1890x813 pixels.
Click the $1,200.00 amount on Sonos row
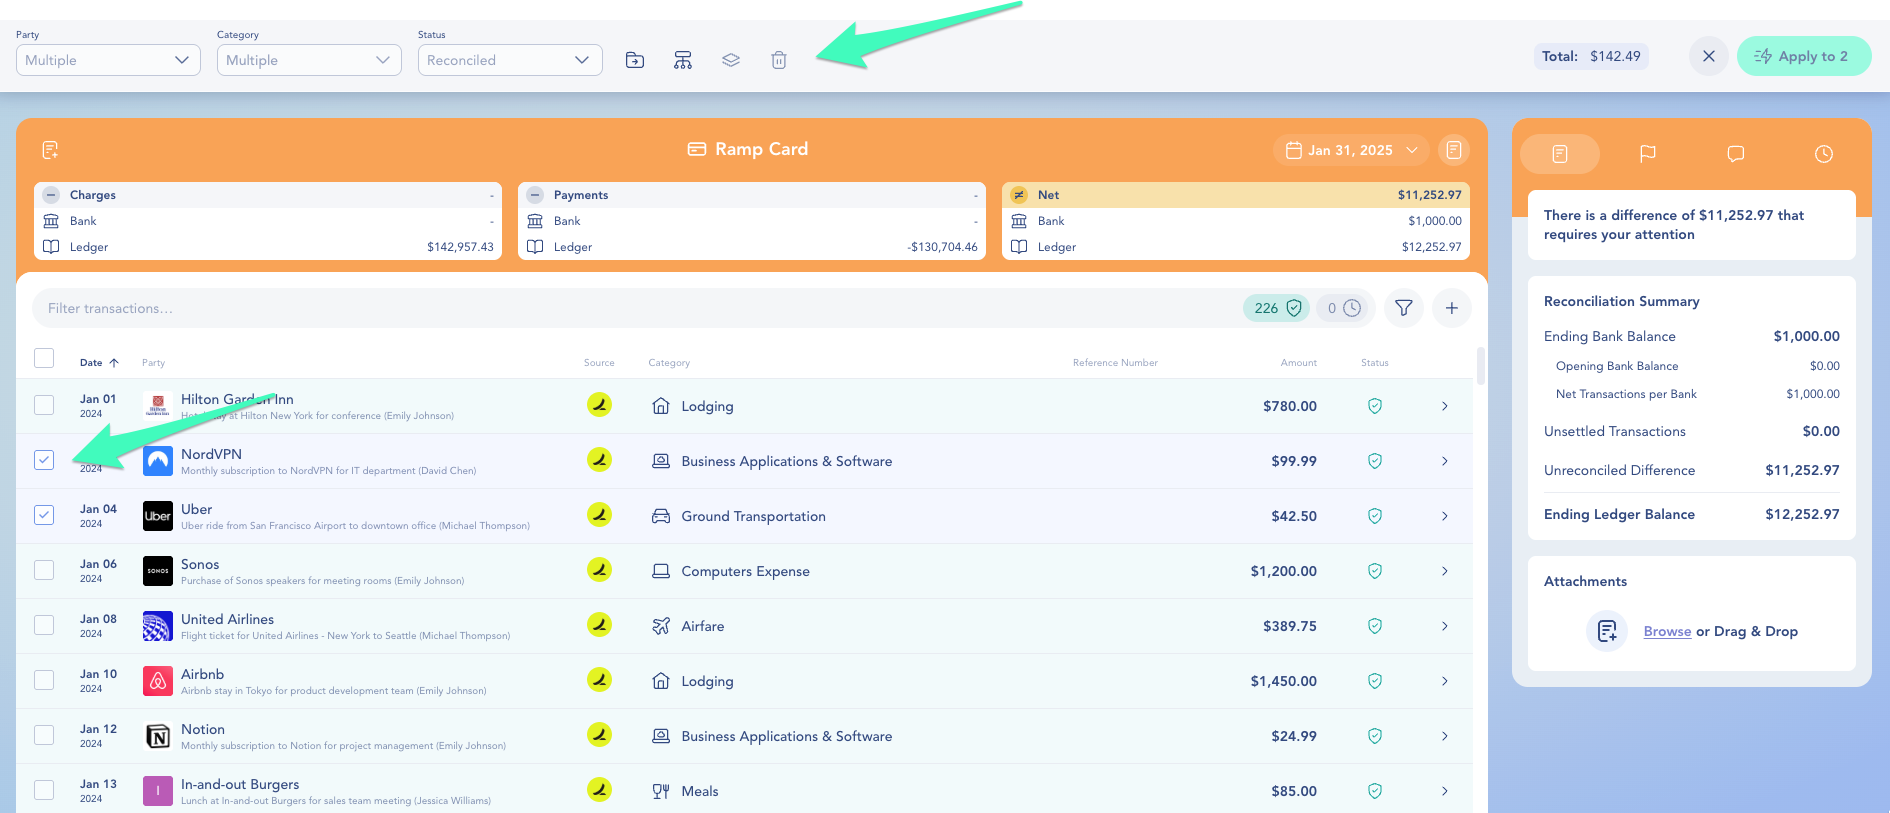tap(1283, 571)
